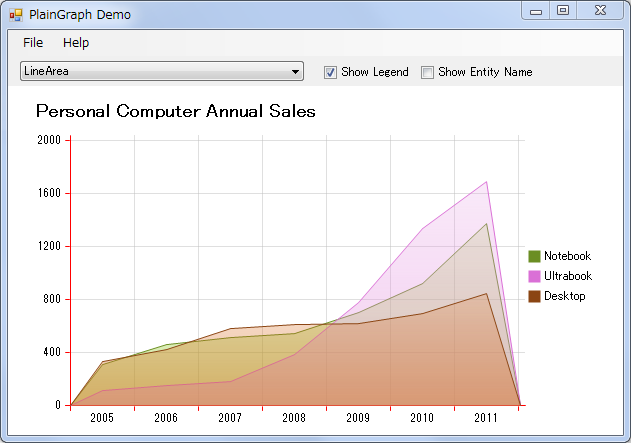631x443 pixels.
Task: Click the Notebook legend label
Action: pyautogui.click(x=567, y=256)
